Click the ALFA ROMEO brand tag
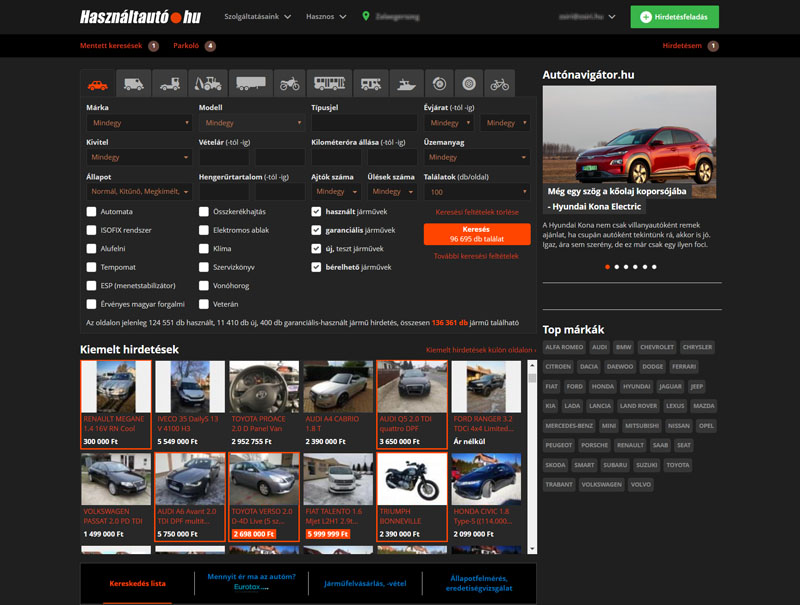The height and width of the screenshot is (605, 800). pos(564,347)
